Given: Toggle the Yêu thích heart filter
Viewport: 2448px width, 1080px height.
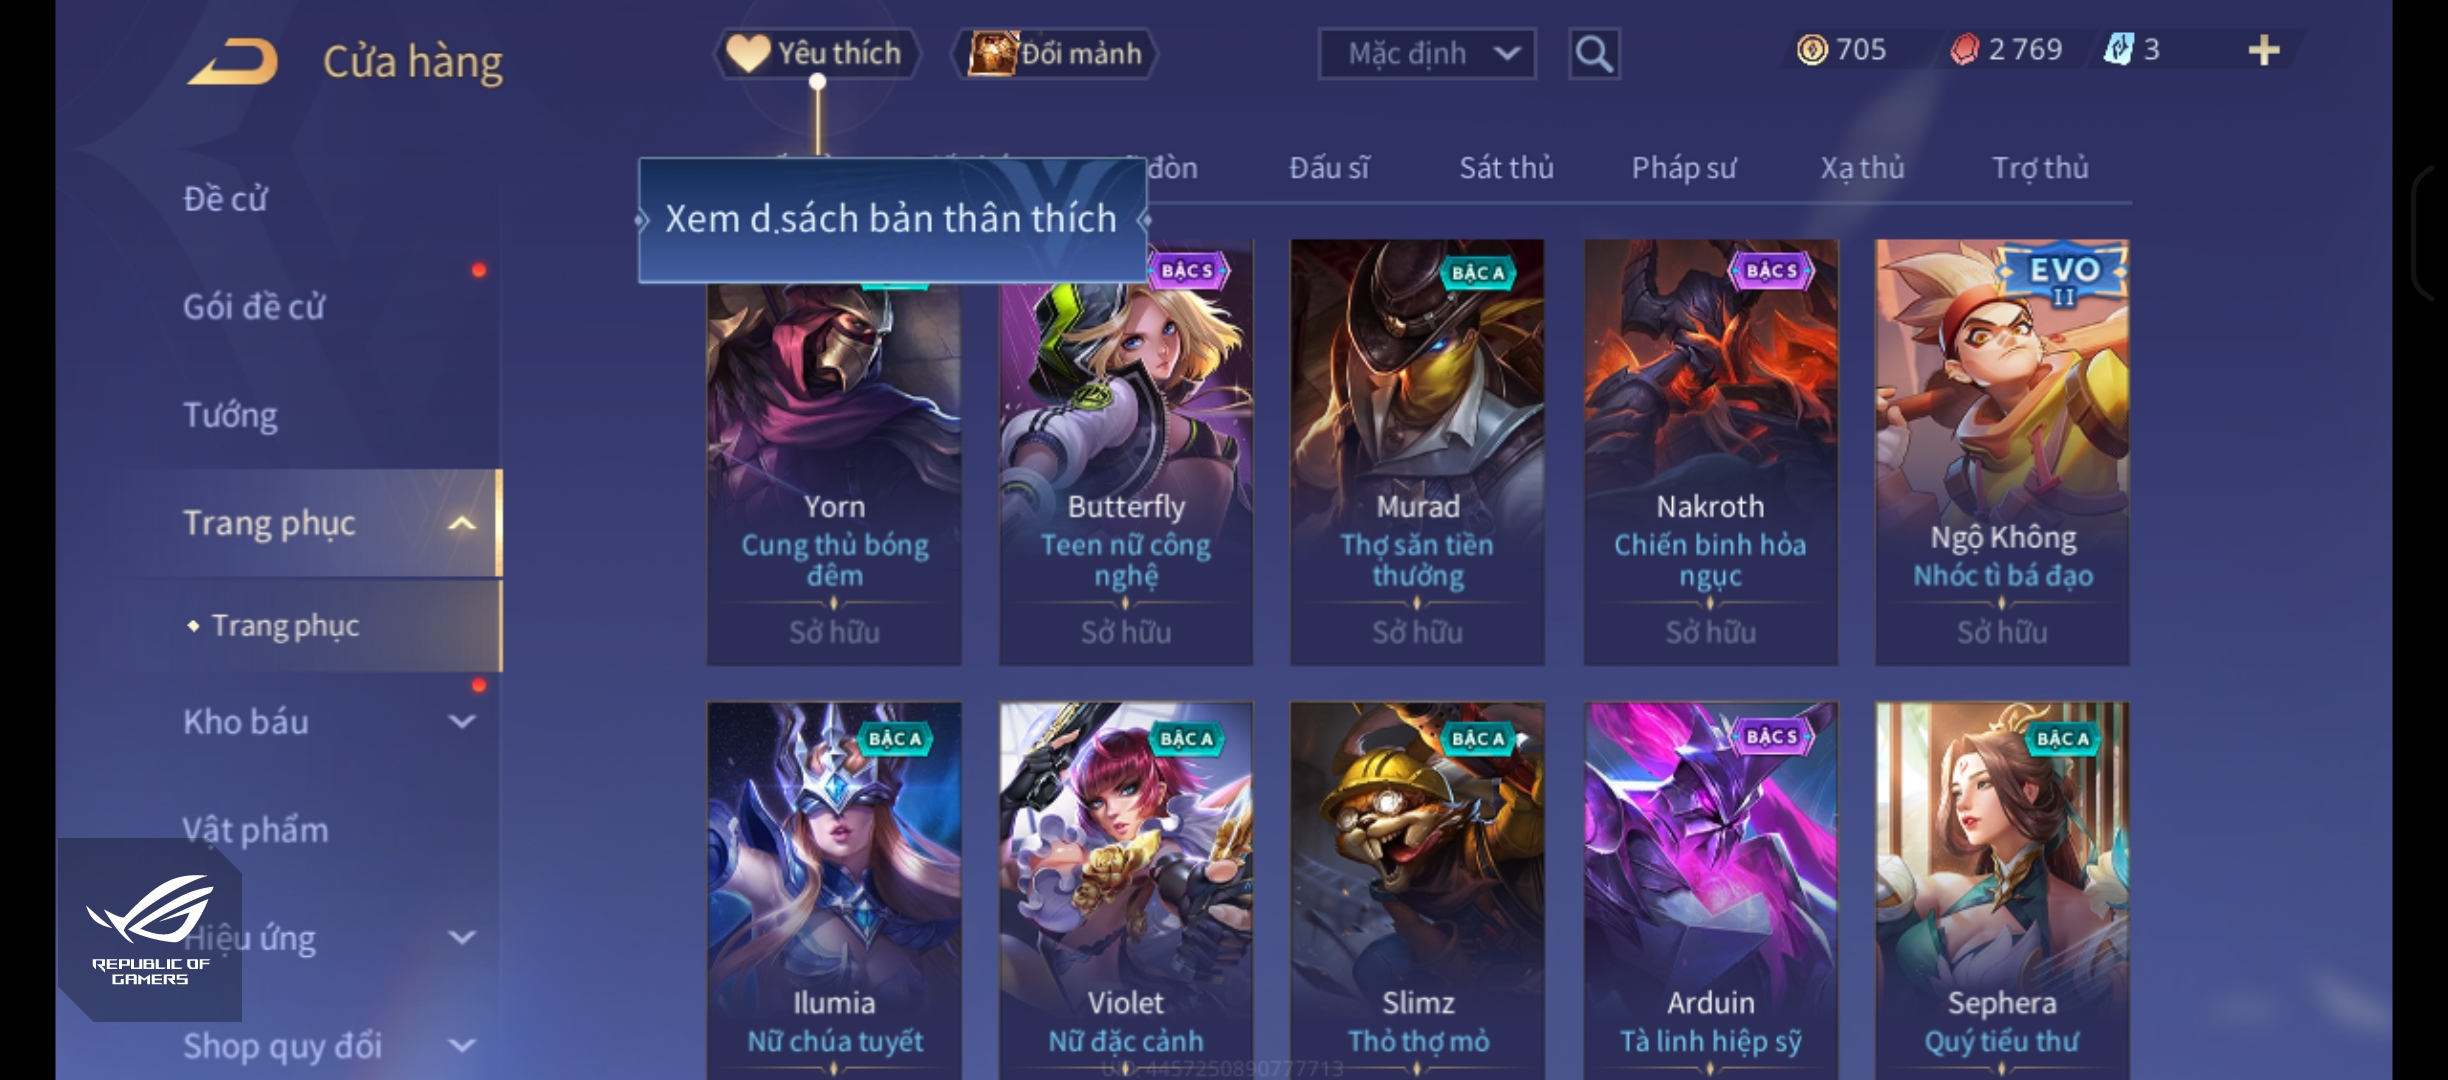Looking at the screenshot, I should pos(816,53).
